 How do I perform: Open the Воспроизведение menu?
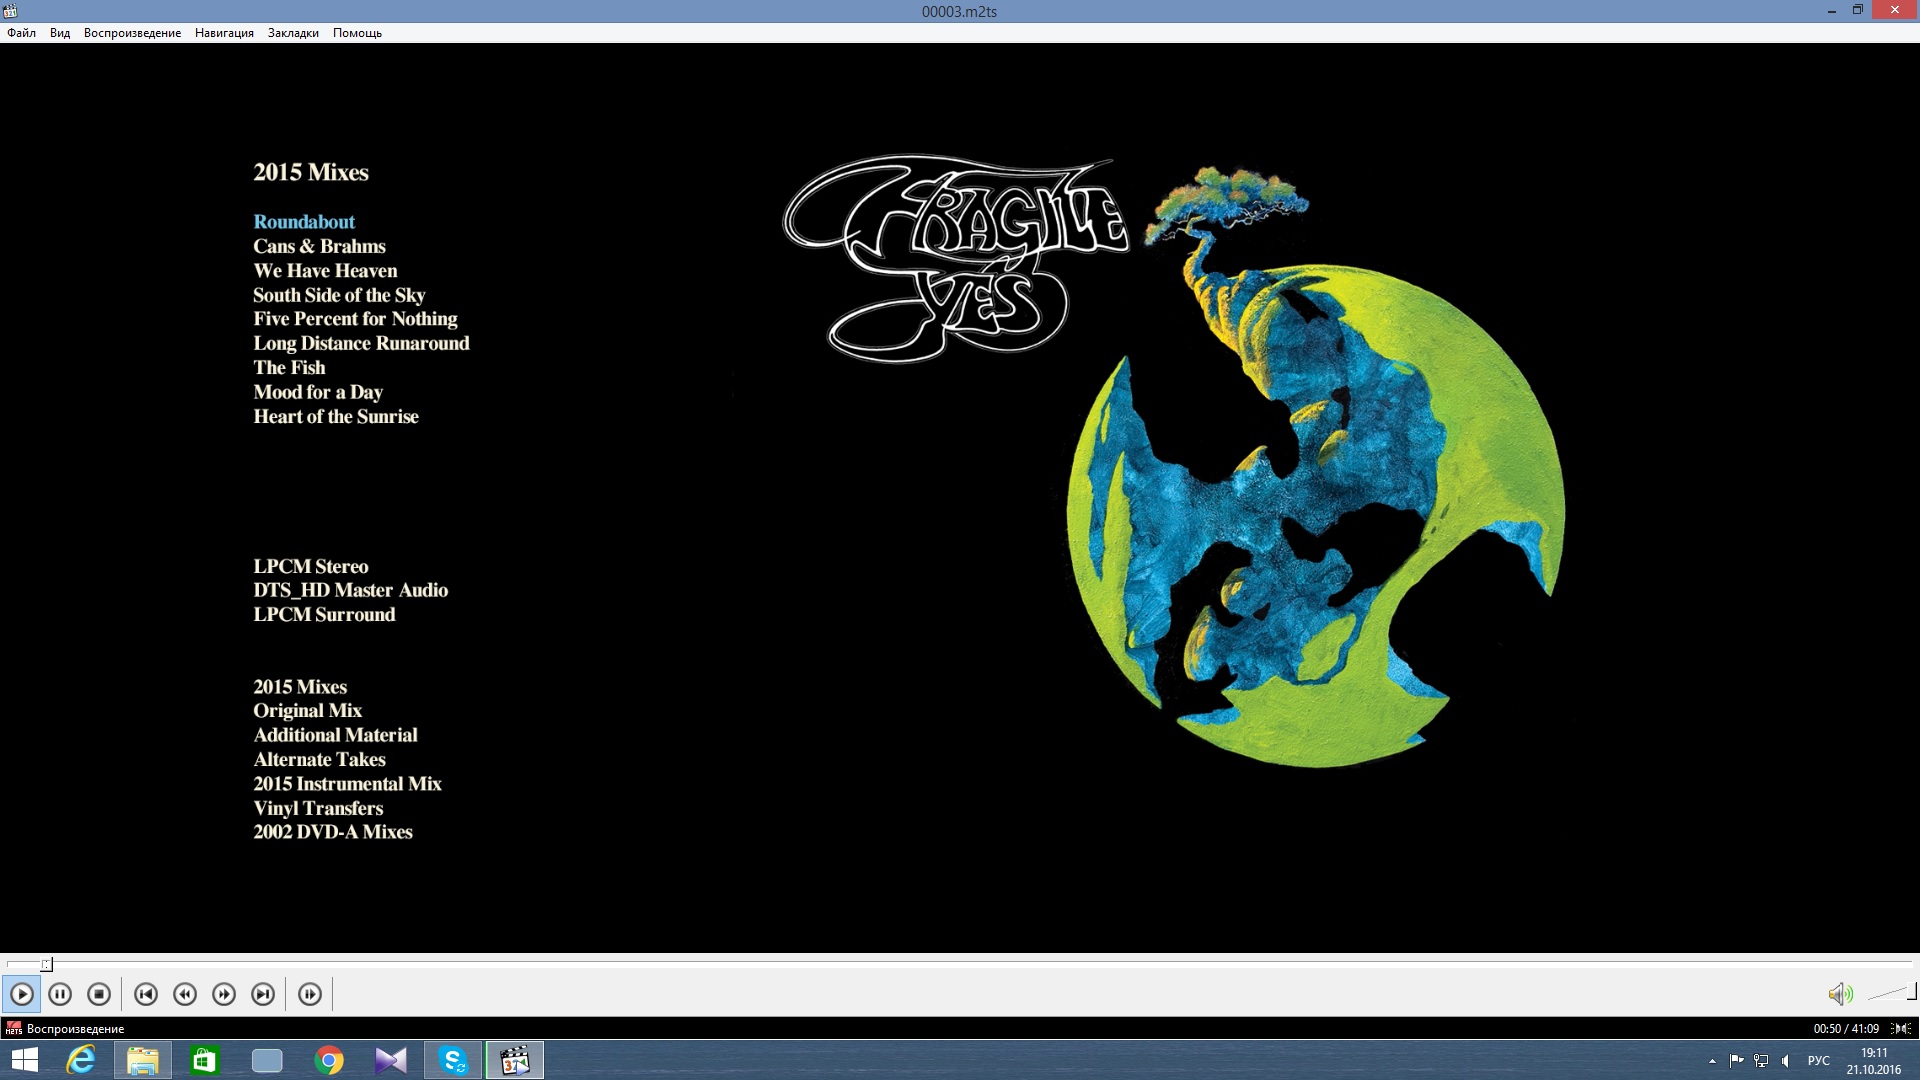pyautogui.click(x=132, y=33)
